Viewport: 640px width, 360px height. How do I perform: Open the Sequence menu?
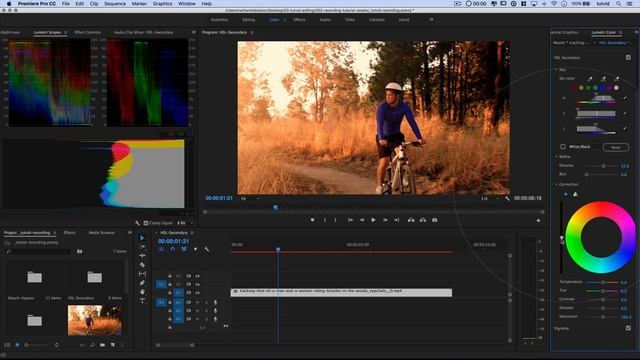click(x=115, y=4)
